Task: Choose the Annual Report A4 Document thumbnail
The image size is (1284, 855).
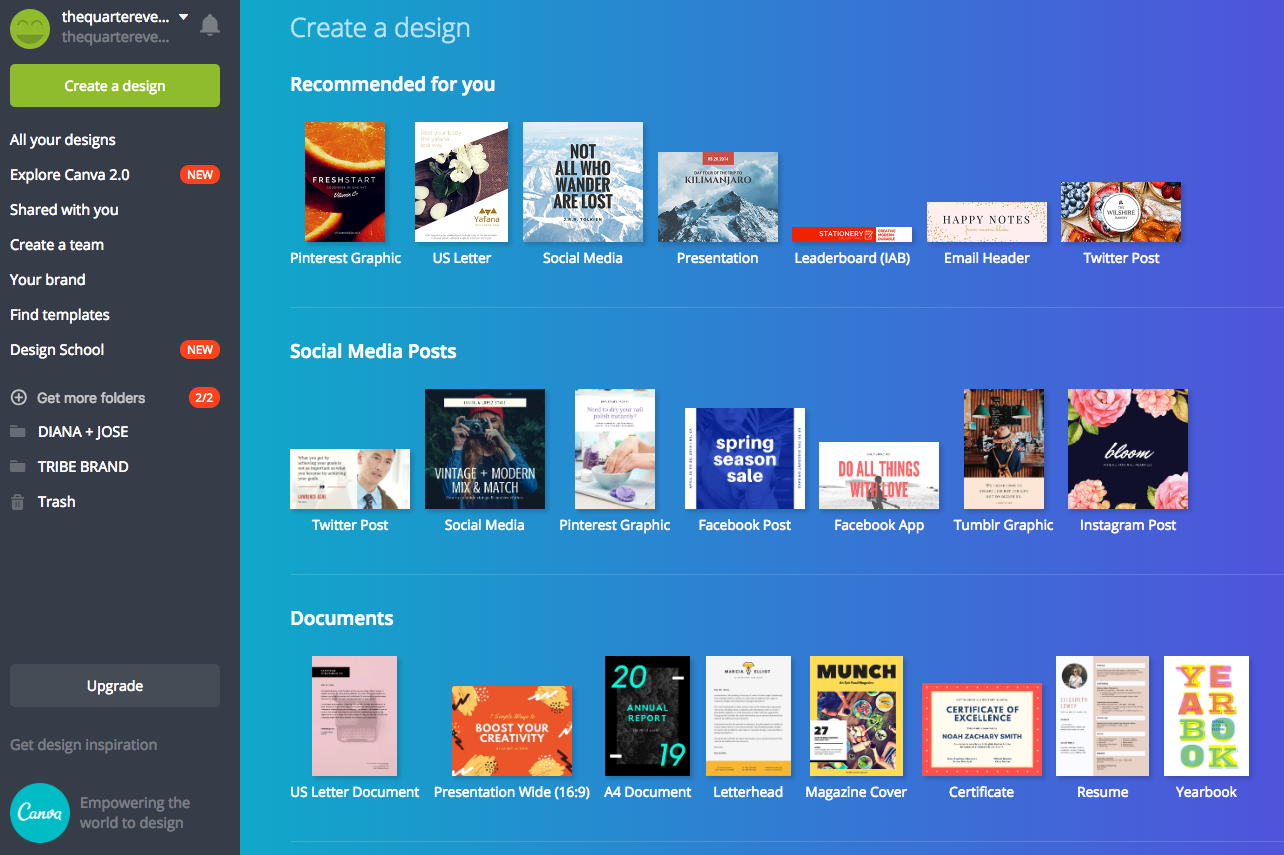Action: [648, 716]
